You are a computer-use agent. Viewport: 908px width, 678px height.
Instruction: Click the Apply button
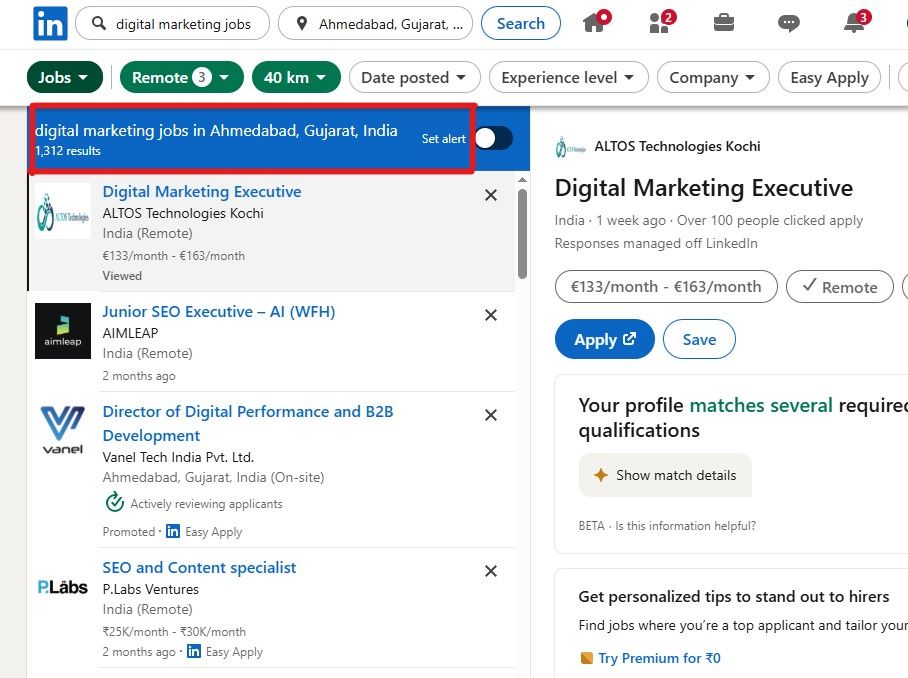(x=605, y=339)
